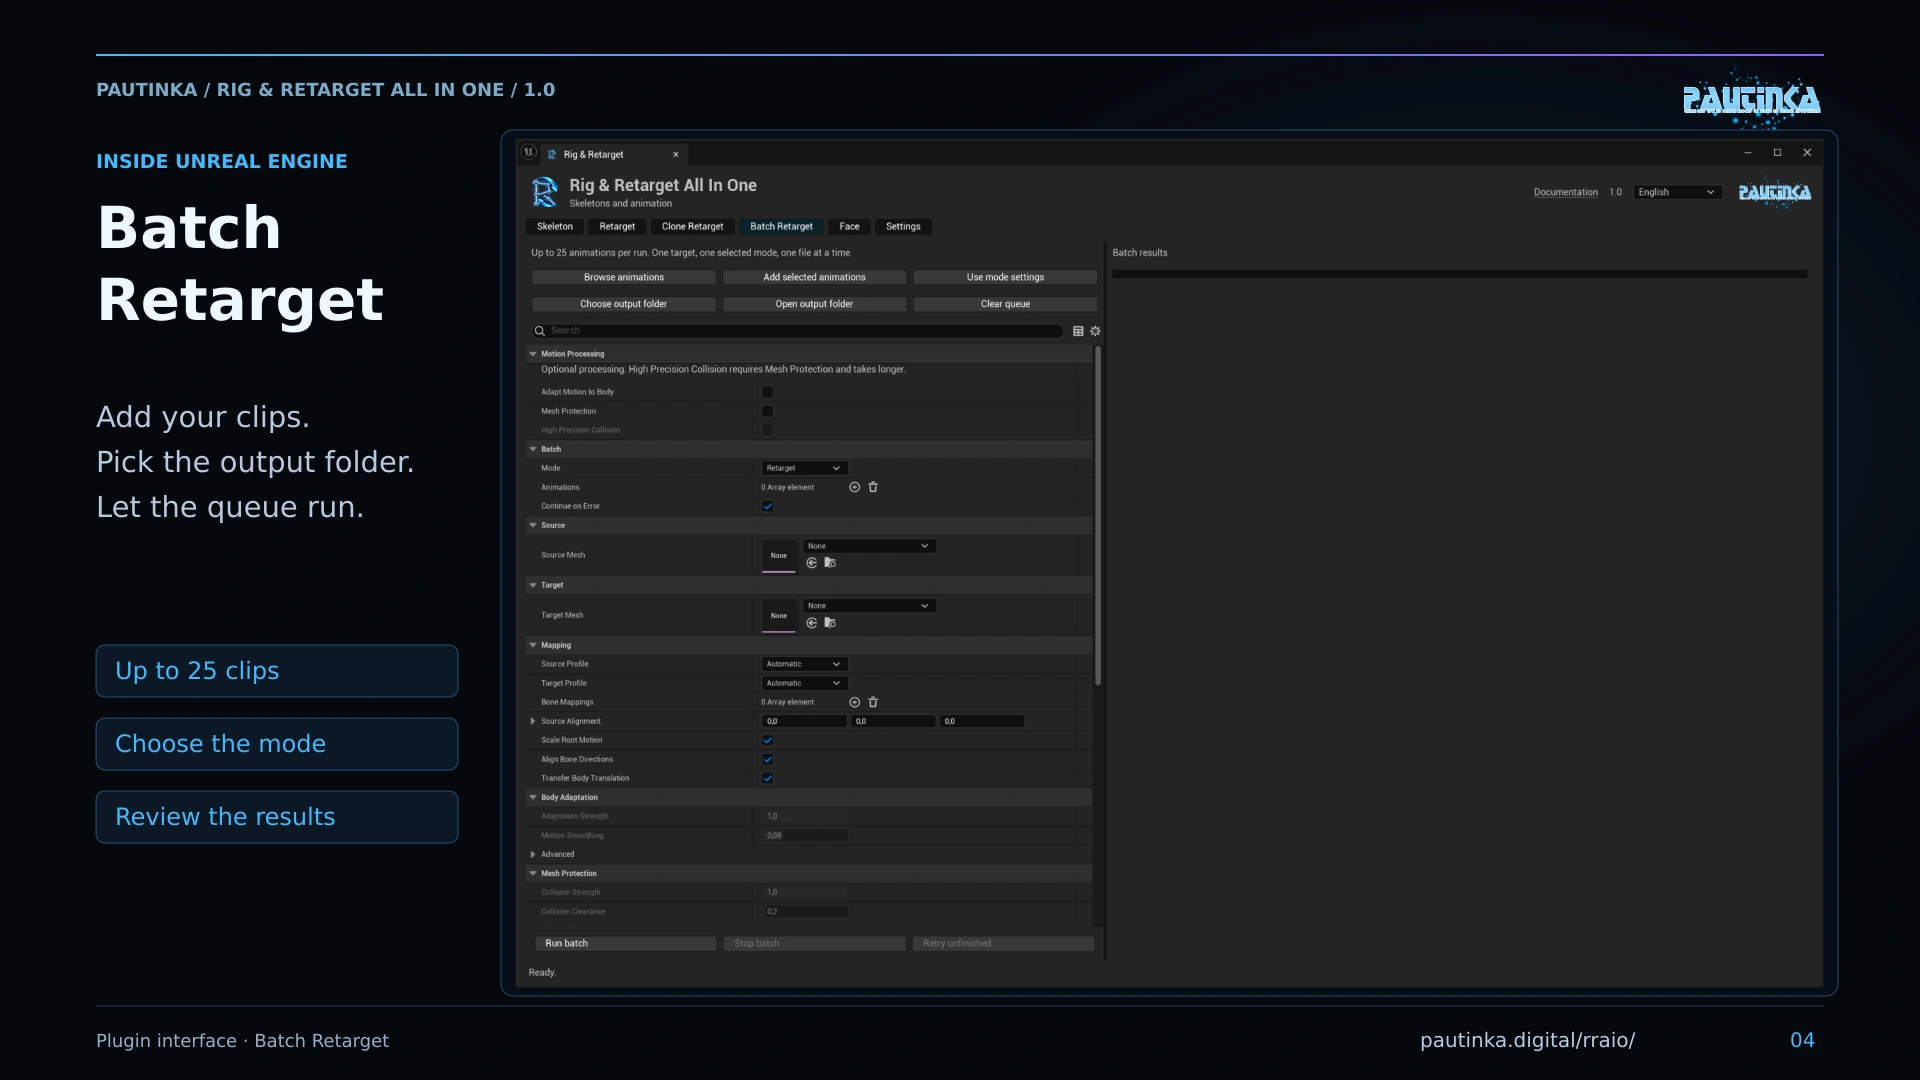
Task: Add an element to Bone Mappings array
Action: (x=854, y=702)
